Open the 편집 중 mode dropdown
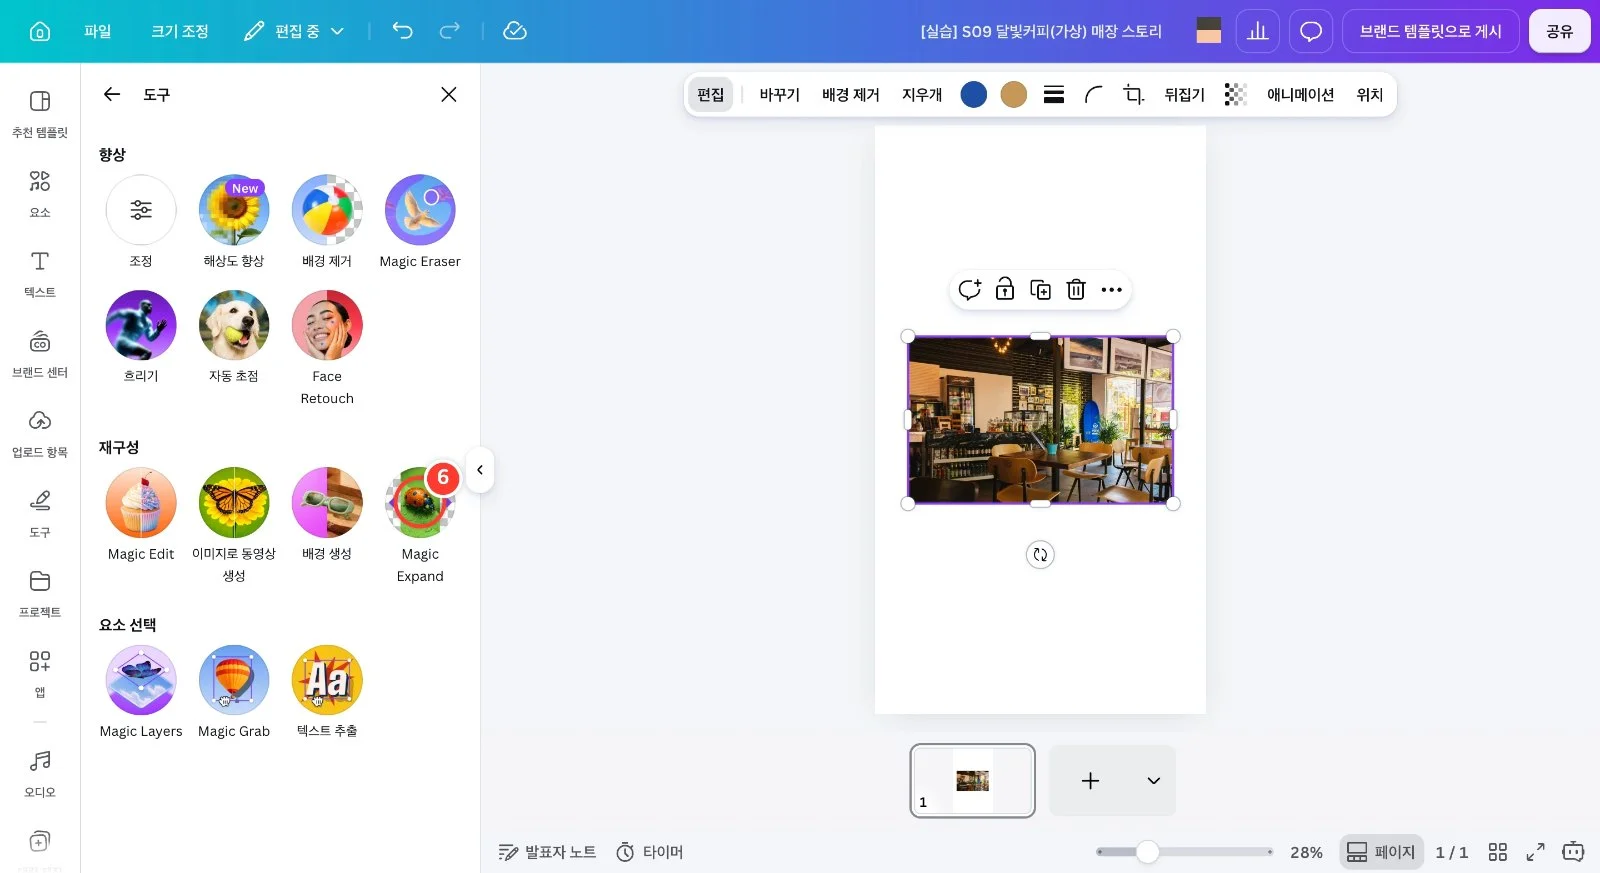Screen dimensions: 1600x873 tap(294, 31)
